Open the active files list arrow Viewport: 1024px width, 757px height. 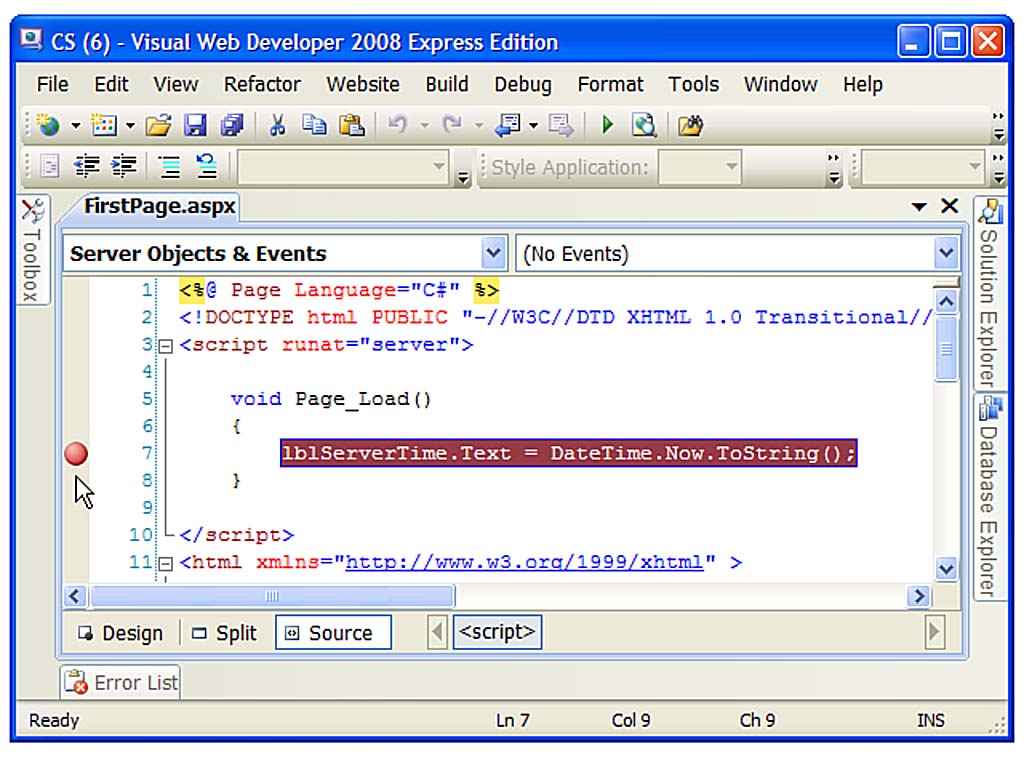[919, 207]
